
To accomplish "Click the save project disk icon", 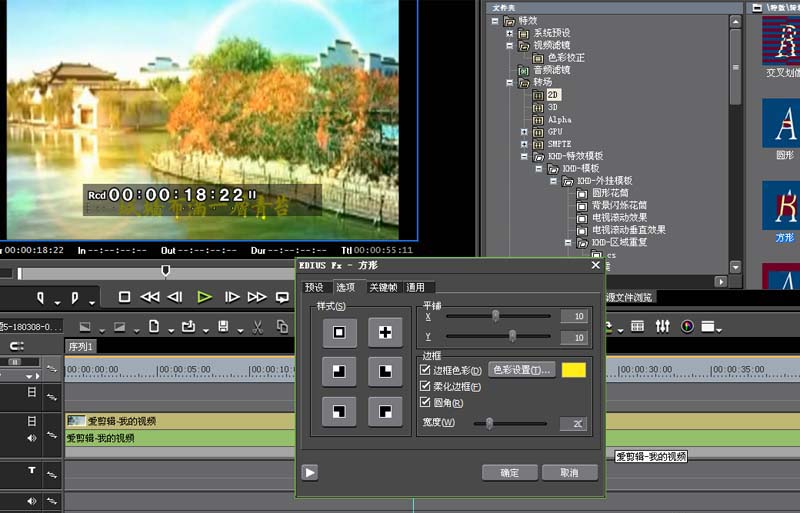I will [x=223, y=327].
